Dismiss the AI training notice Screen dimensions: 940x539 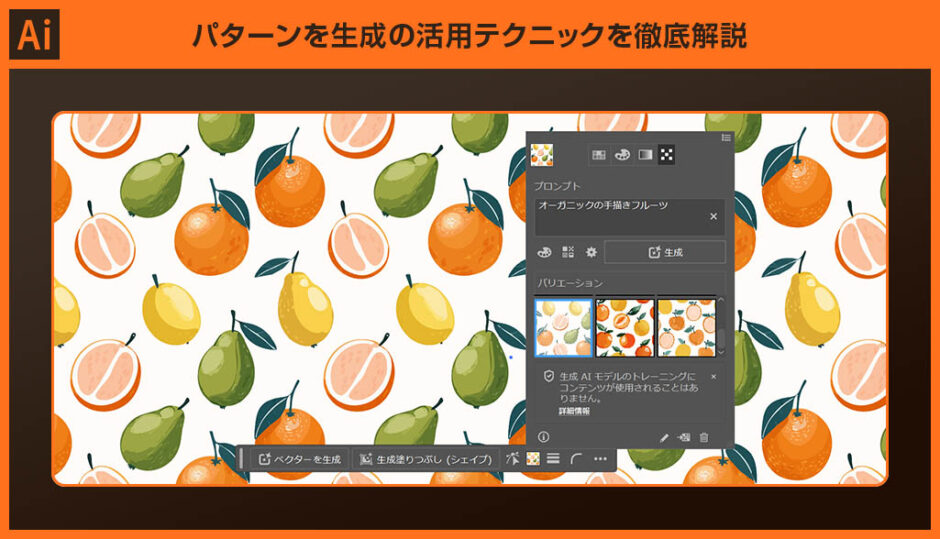713,376
